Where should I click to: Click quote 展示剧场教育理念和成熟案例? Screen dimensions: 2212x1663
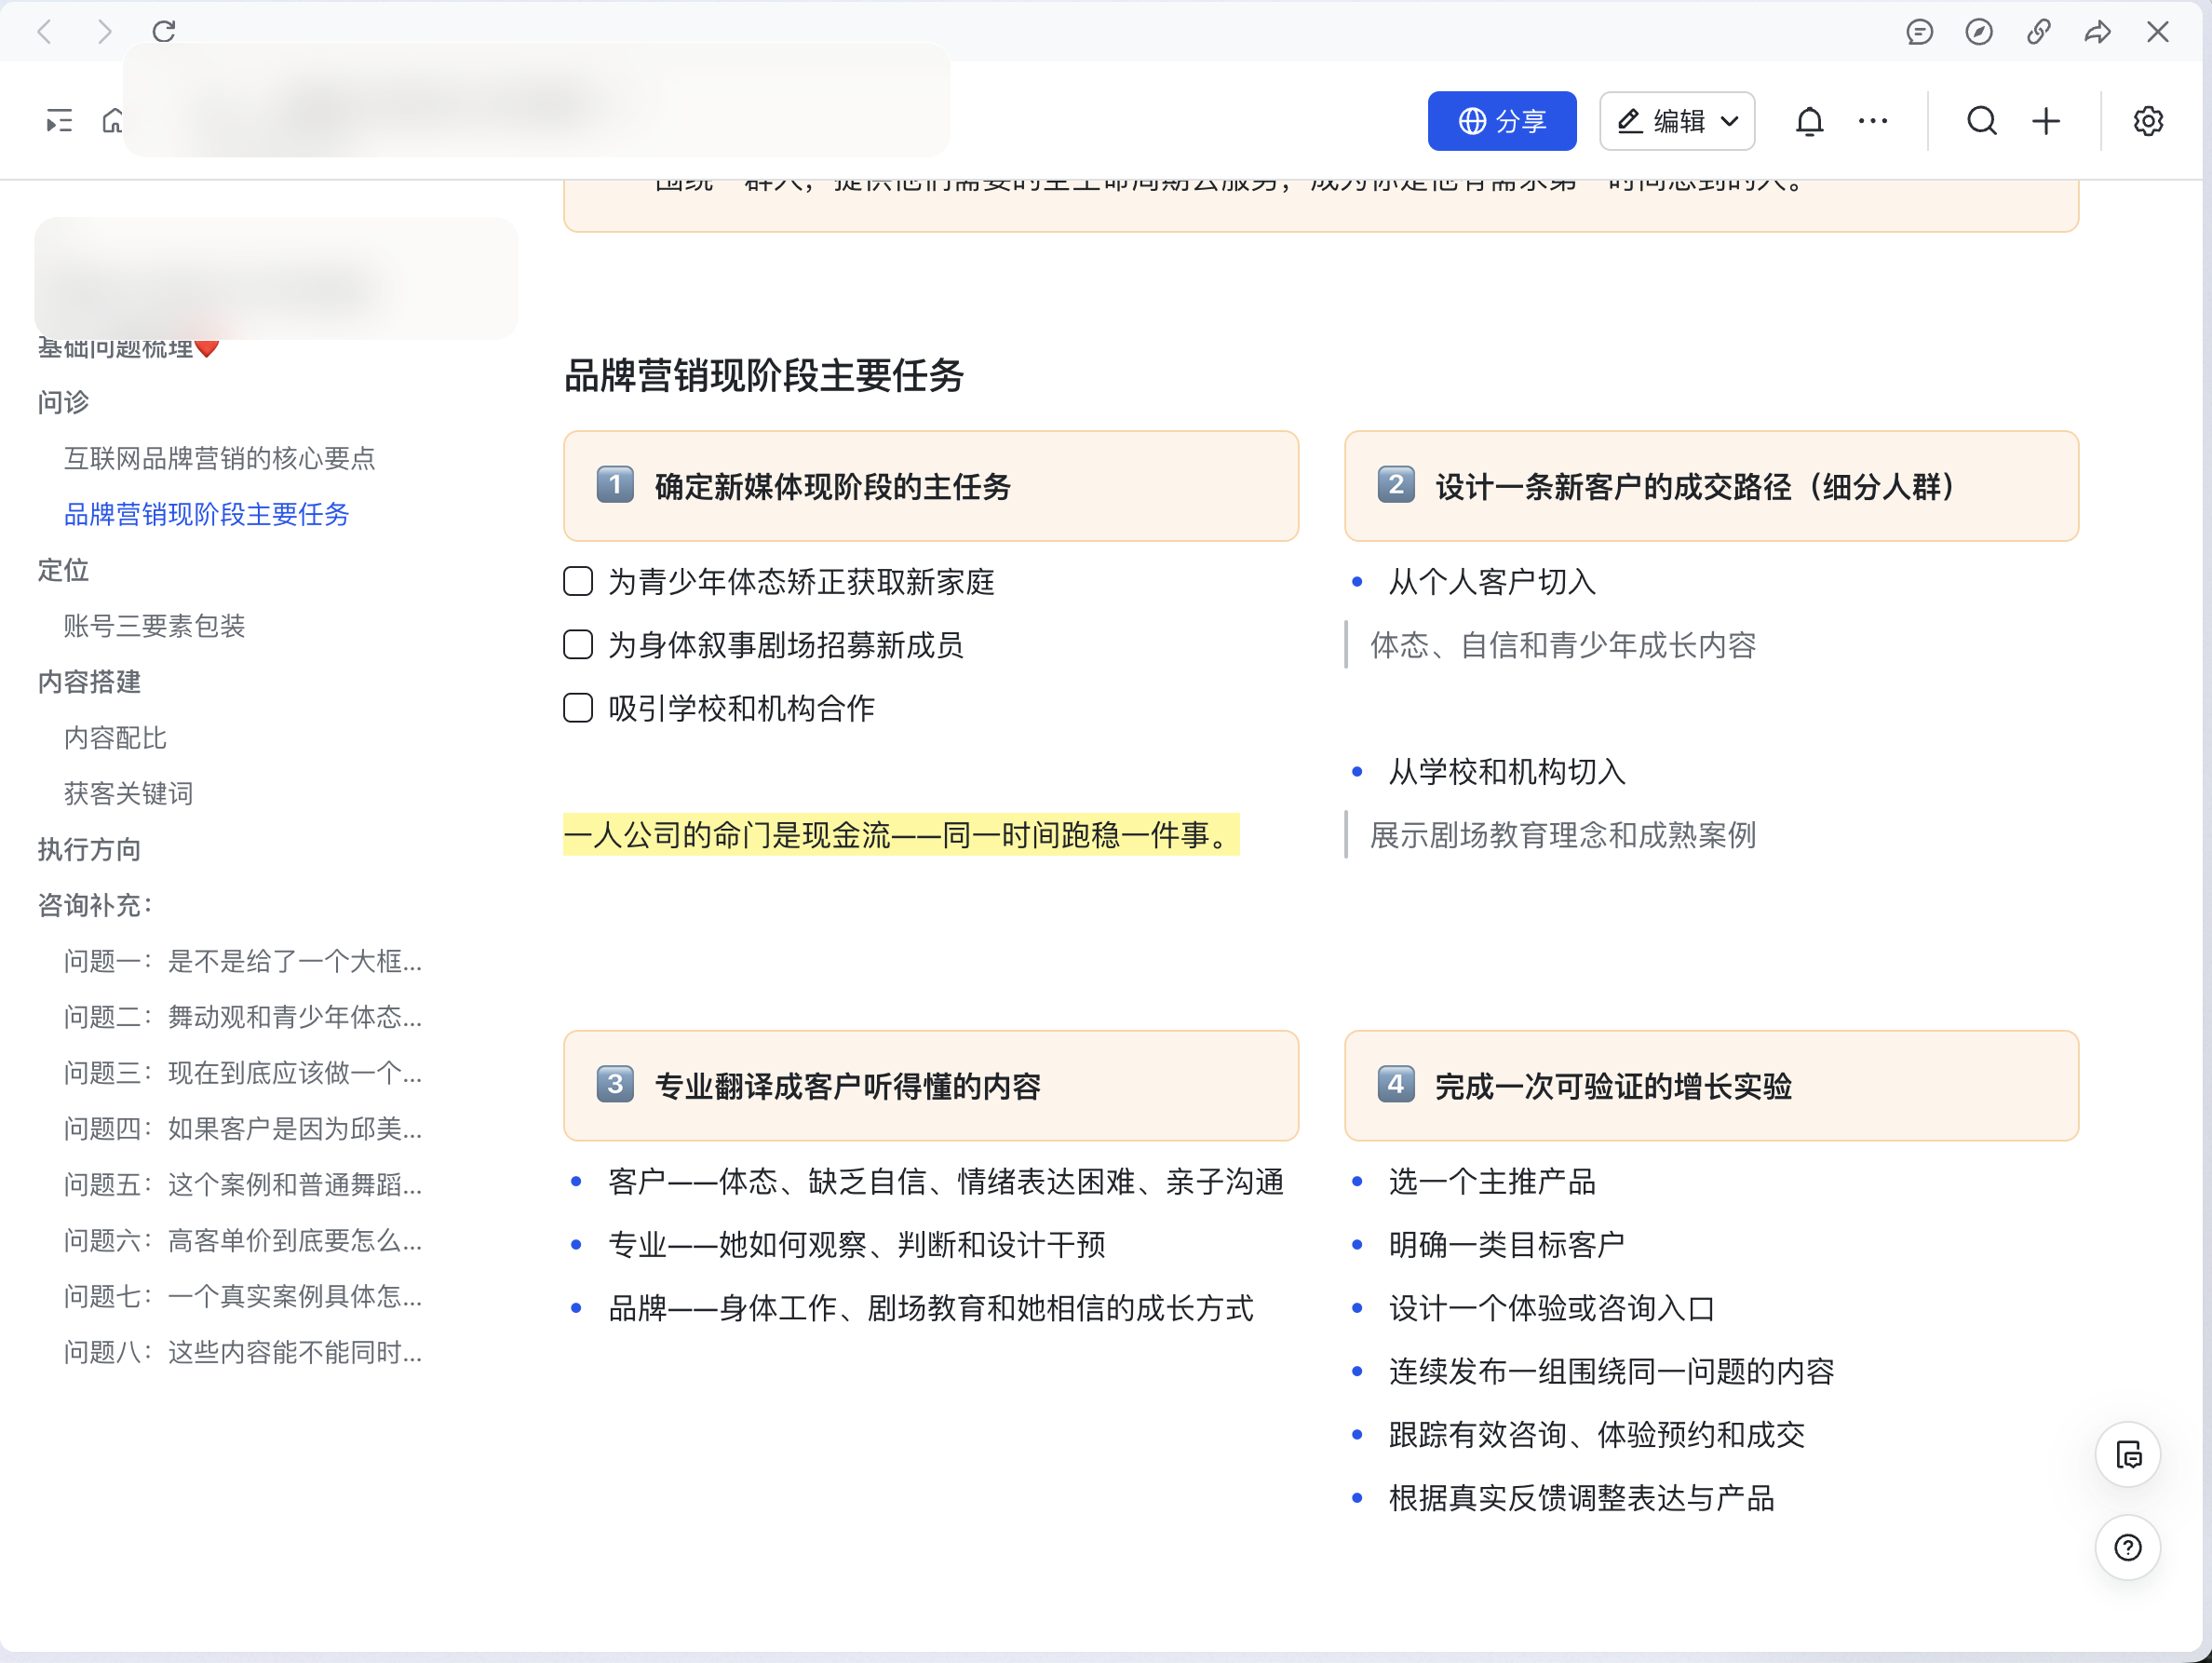pyautogui.click(x=1563, y=834)
